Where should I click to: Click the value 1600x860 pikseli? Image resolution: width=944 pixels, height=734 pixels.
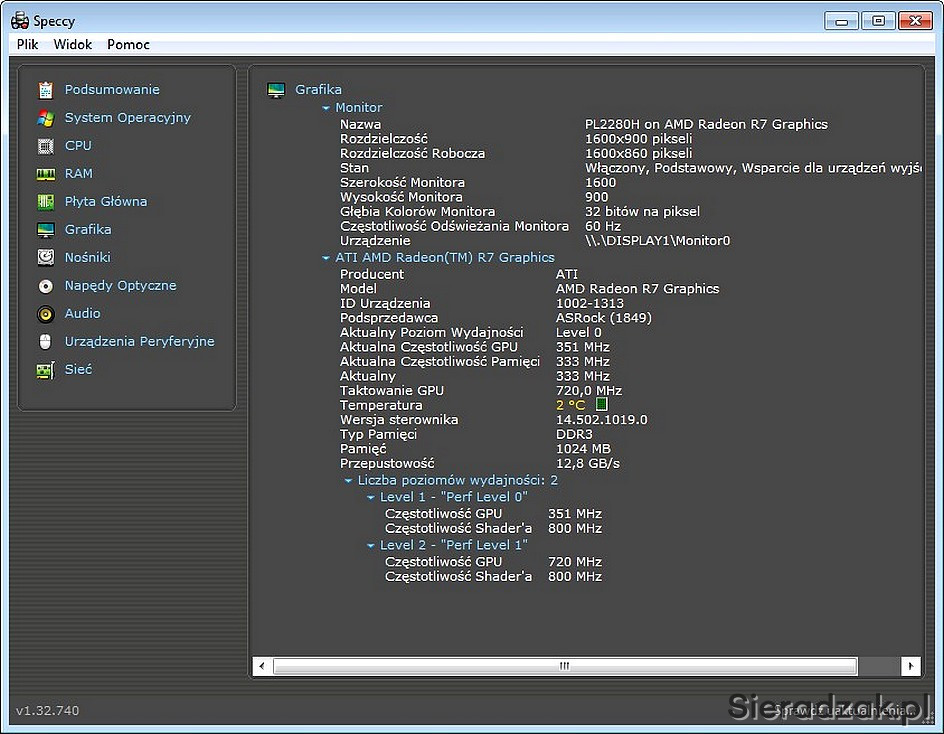[x=638, y=153]
